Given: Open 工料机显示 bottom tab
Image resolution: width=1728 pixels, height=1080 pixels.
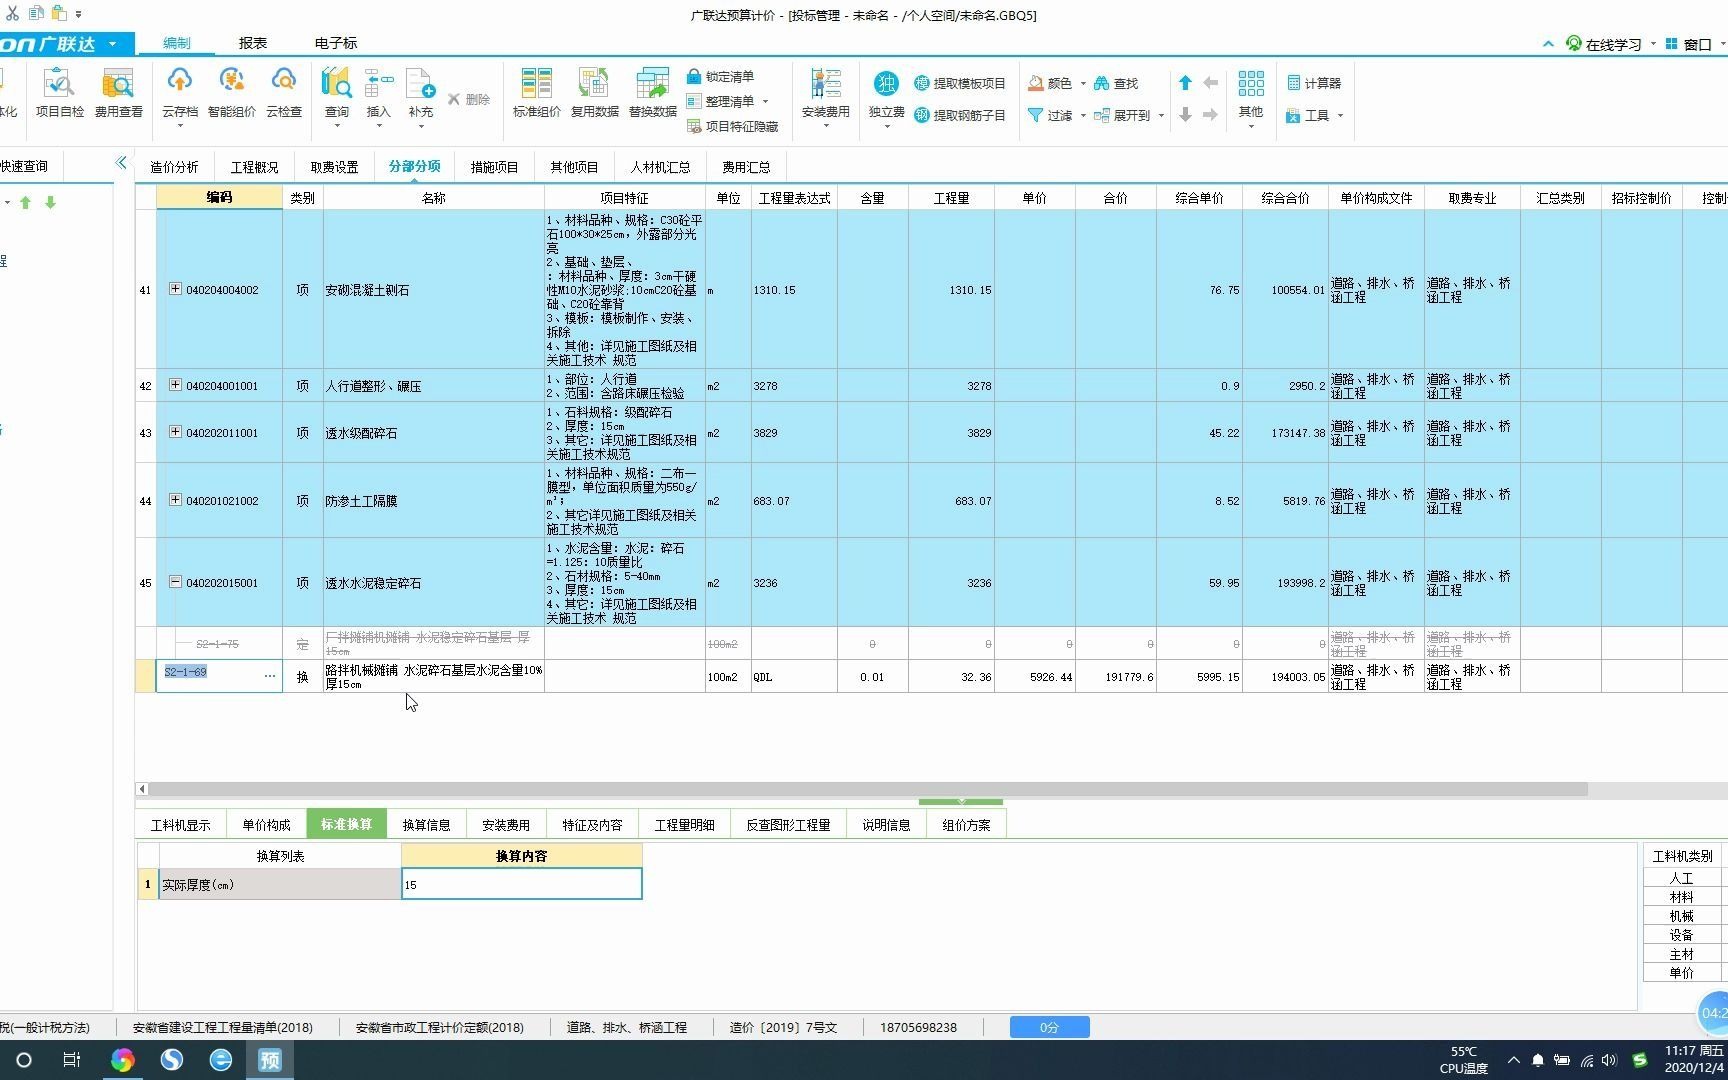Looking at the screenshot, I should (x=181, y=825).
